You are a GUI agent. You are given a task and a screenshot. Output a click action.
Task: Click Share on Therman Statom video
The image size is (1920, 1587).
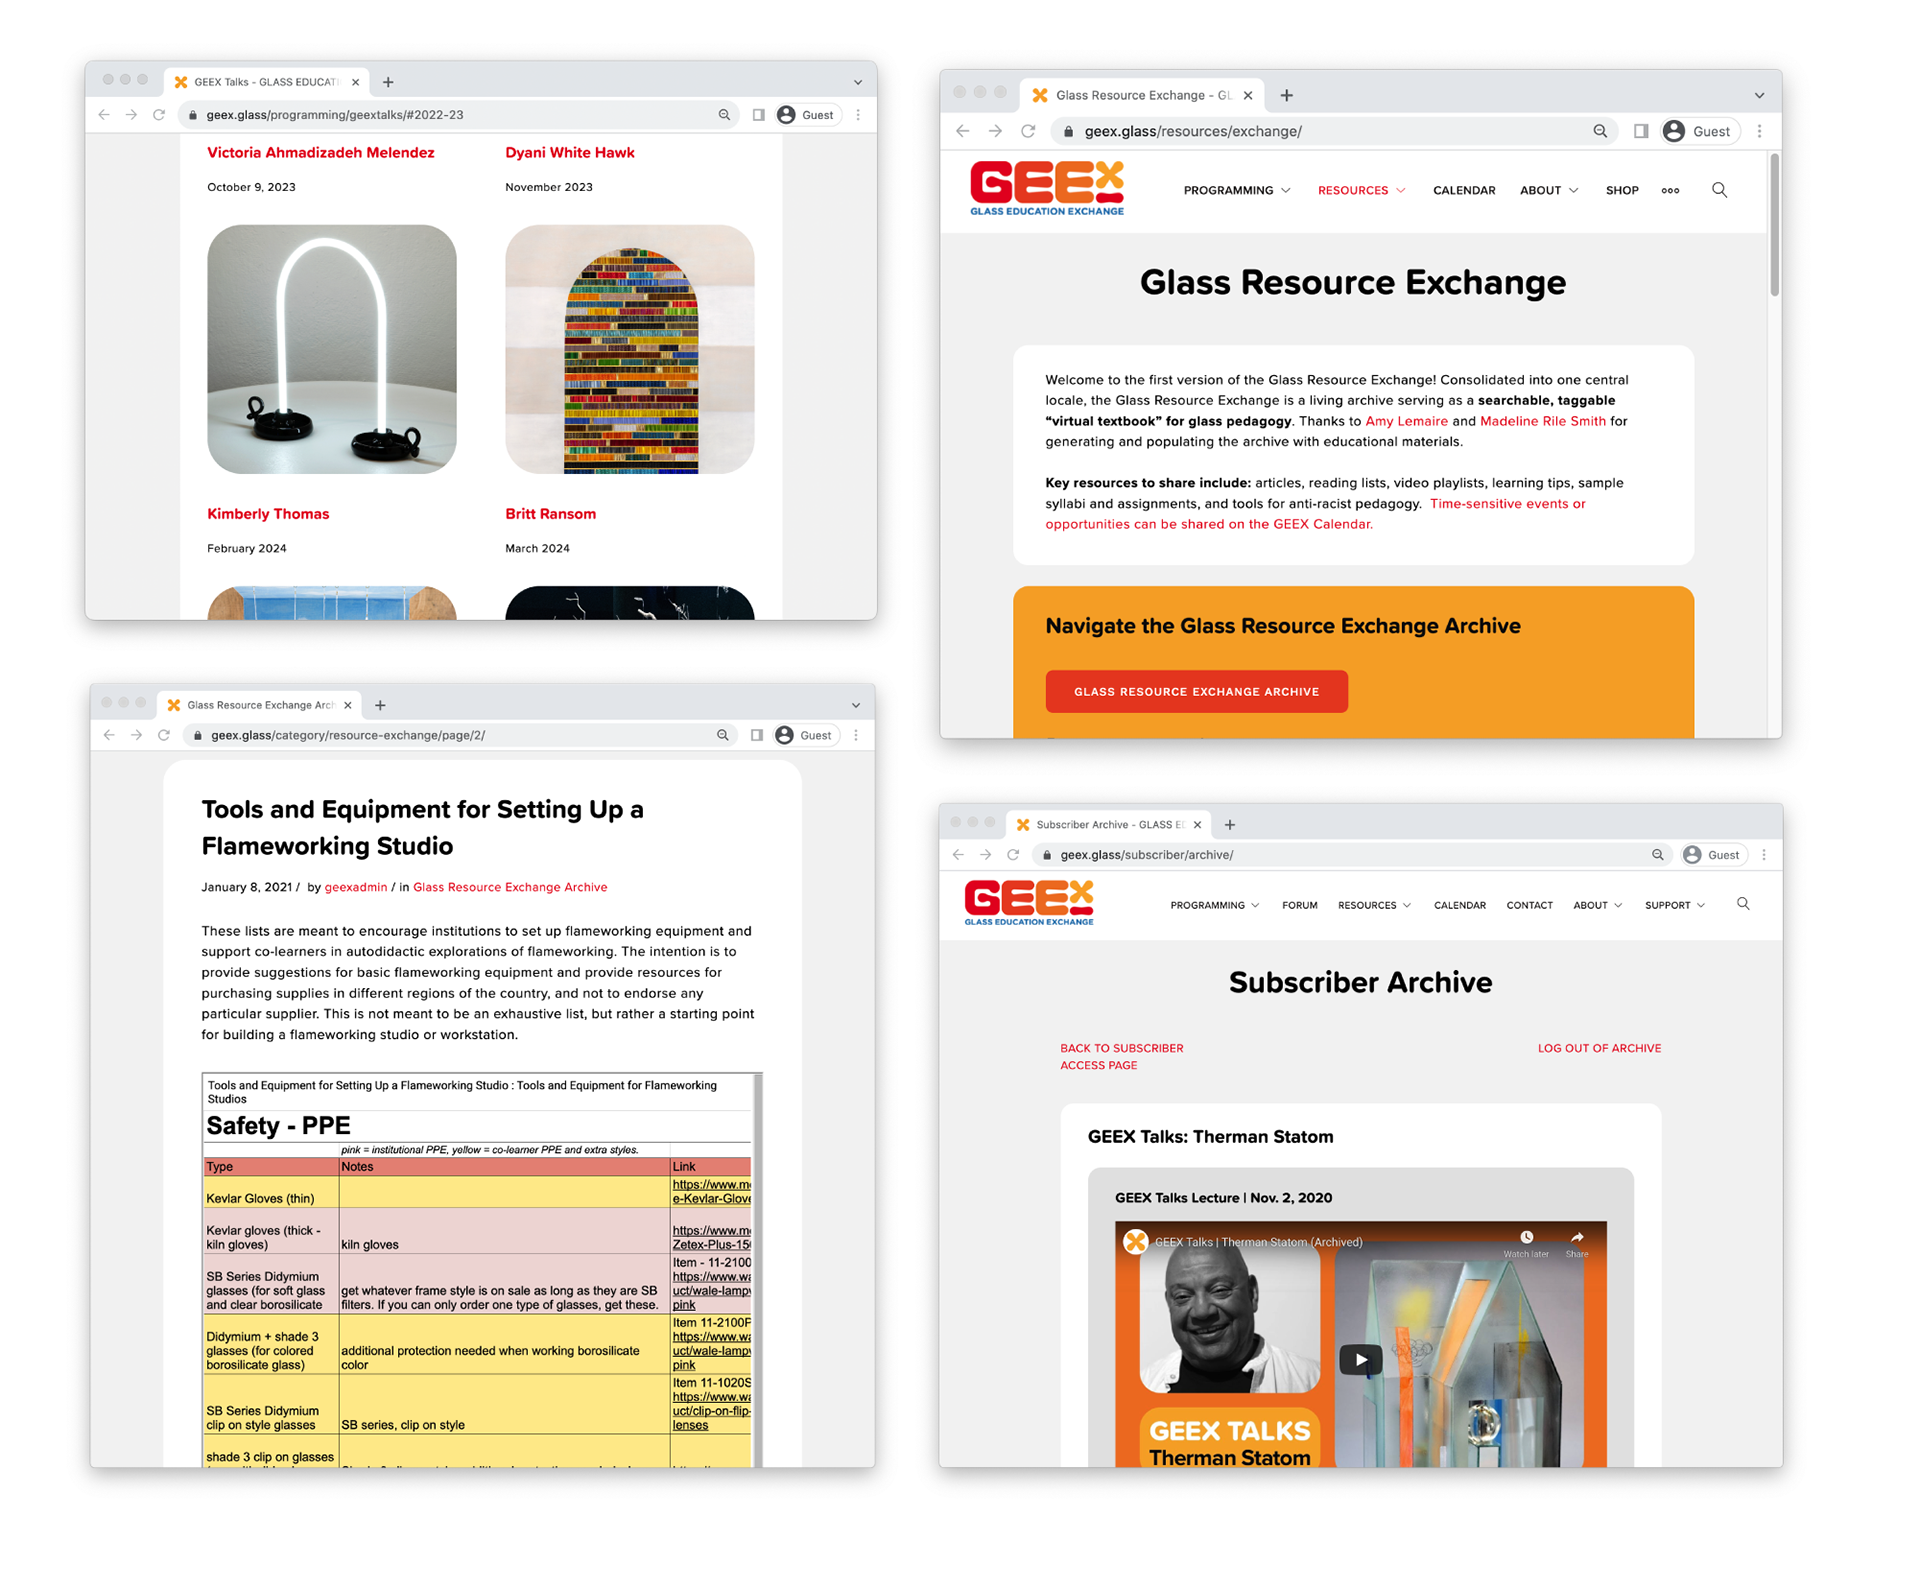[x=1577, y=1244]
